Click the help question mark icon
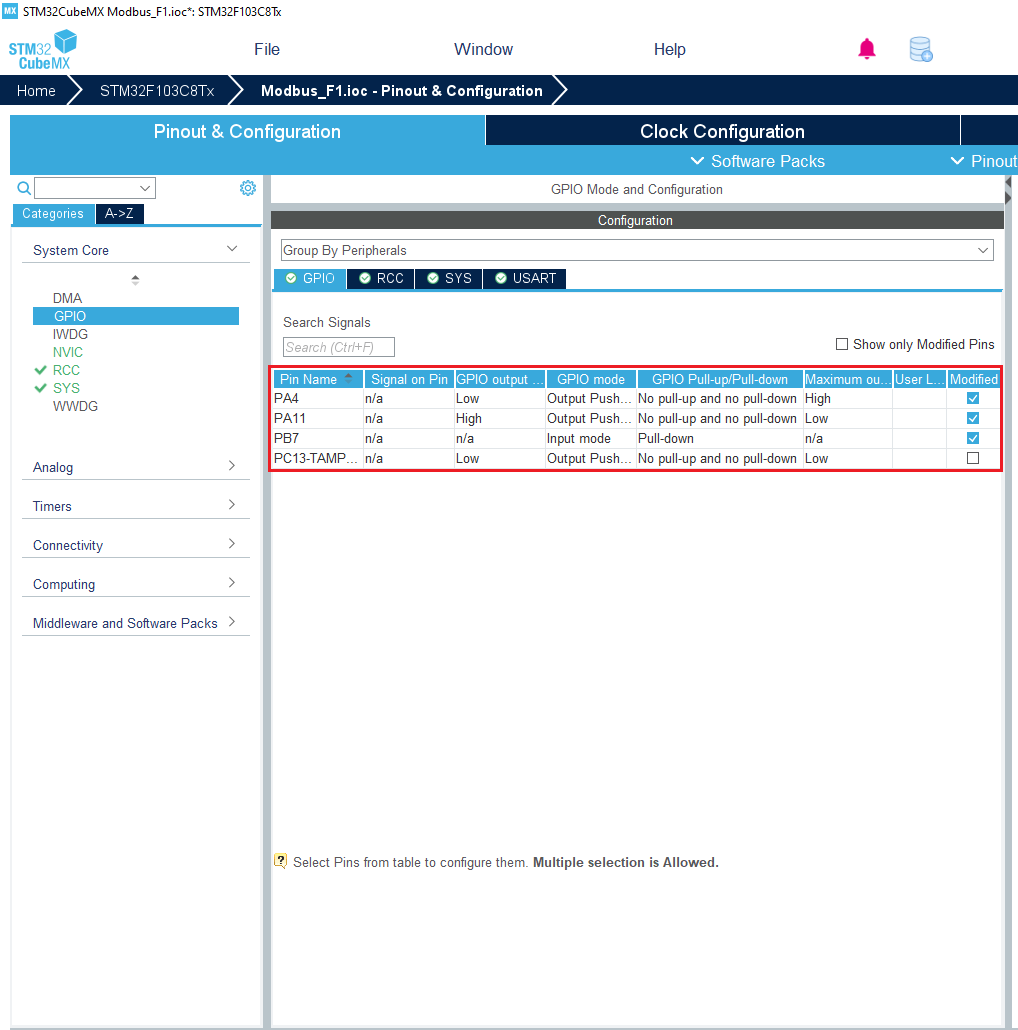1018x1030 pixels. (x=280, y=861)
